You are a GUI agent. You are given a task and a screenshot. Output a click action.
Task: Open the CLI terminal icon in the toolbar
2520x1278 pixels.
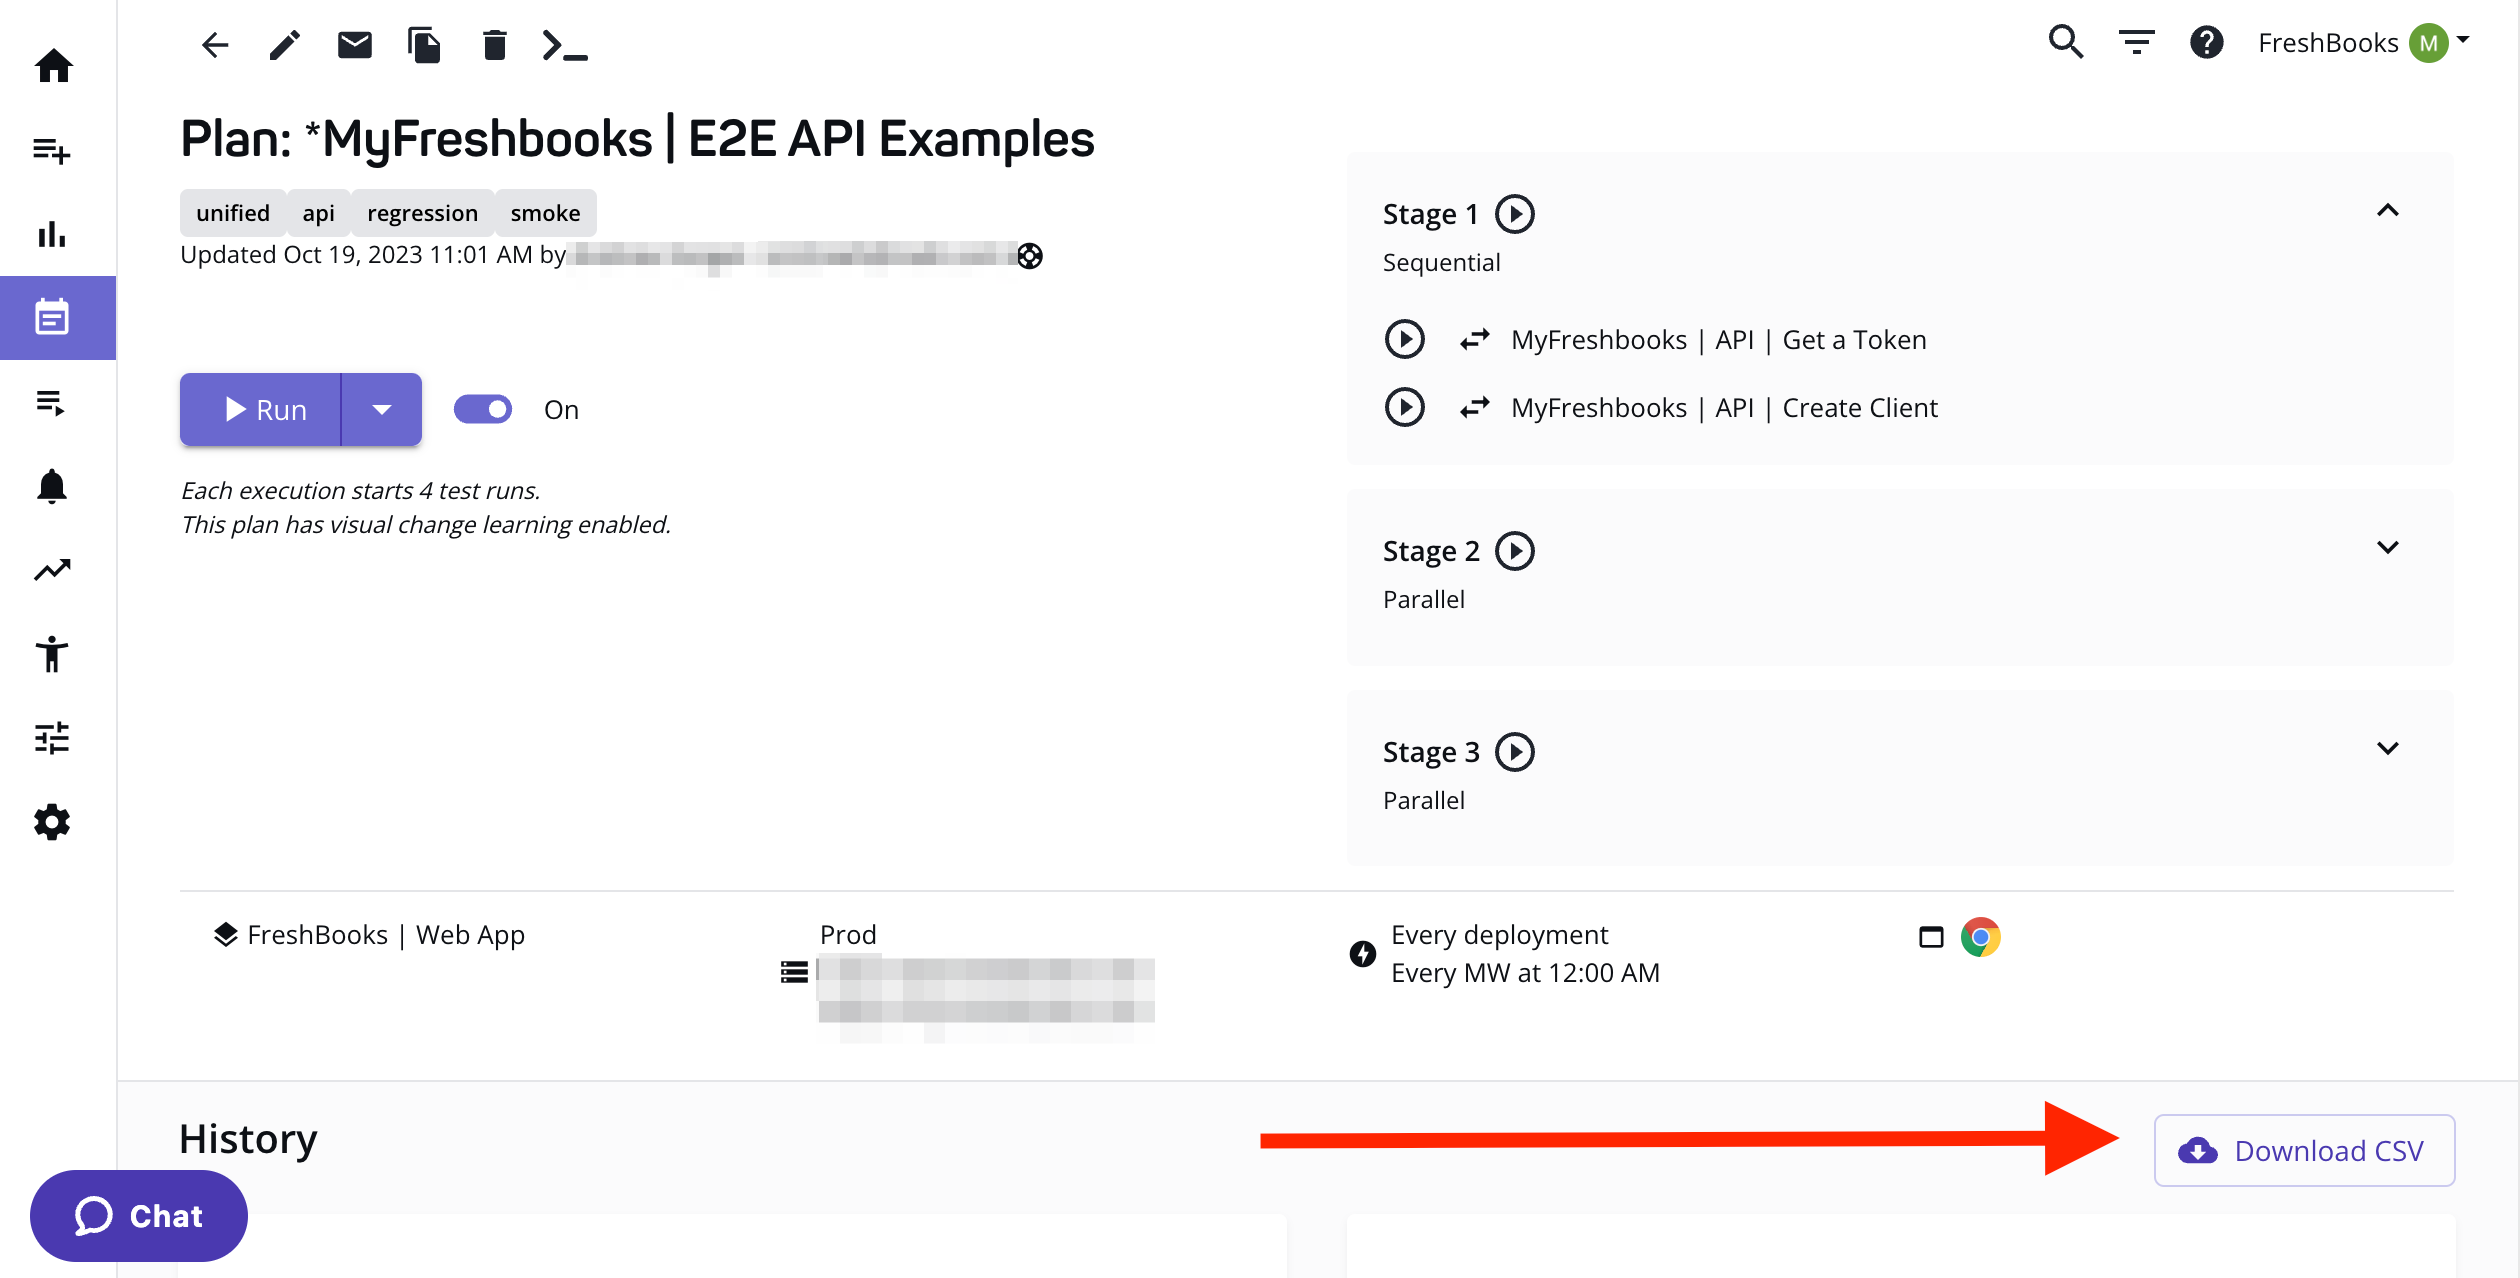pos(564,44)
